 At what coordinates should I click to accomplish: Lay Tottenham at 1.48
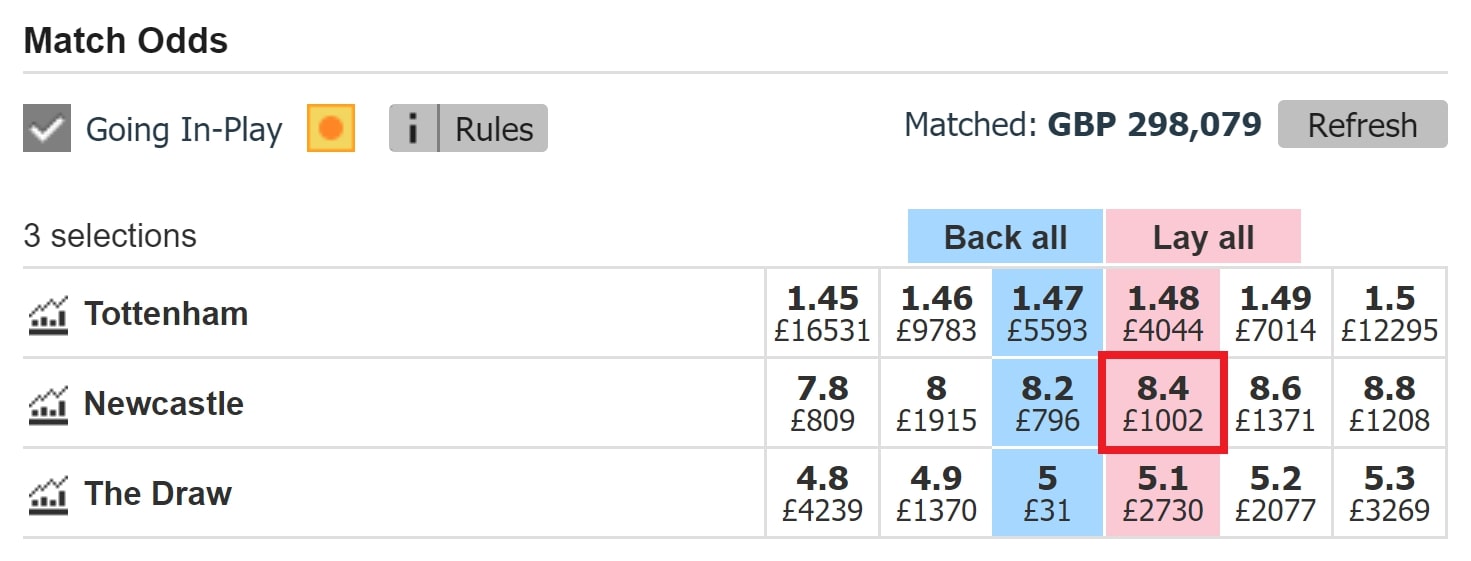[1161, 313]
